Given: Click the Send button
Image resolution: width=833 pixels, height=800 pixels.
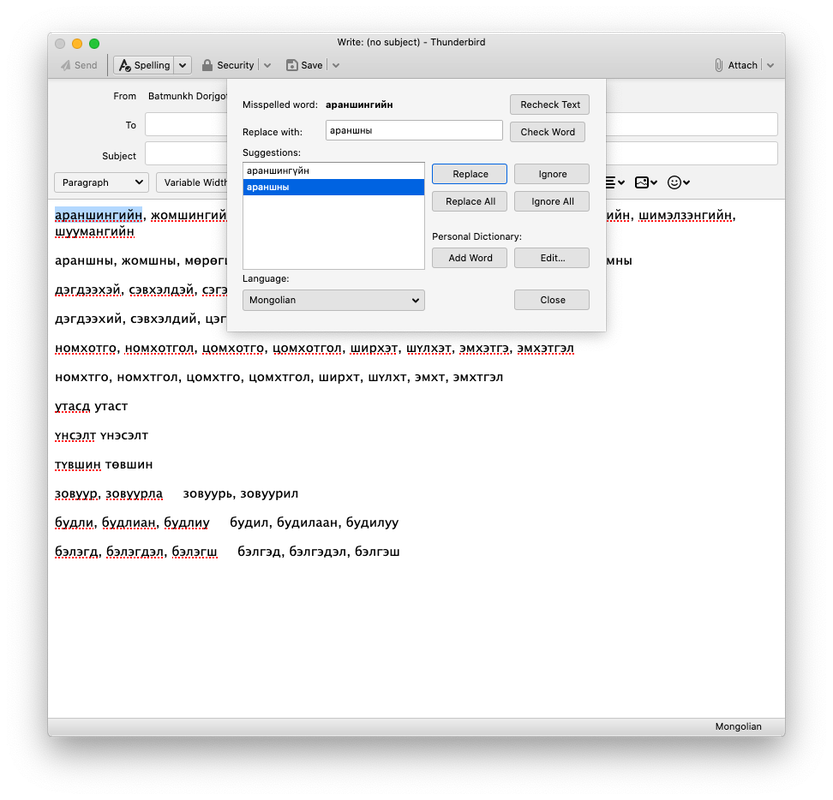Looking at the screenshot, I should (x=79, y=65).
